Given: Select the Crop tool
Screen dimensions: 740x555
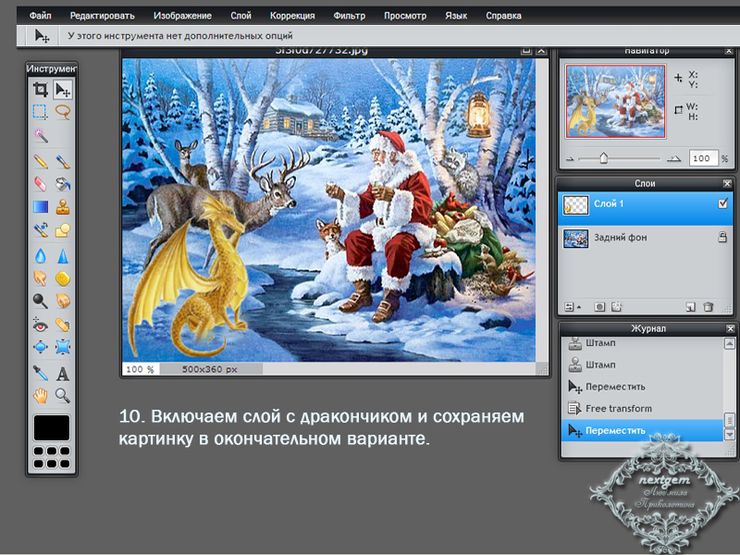Looking at the screenshot, I should [40, 89].
